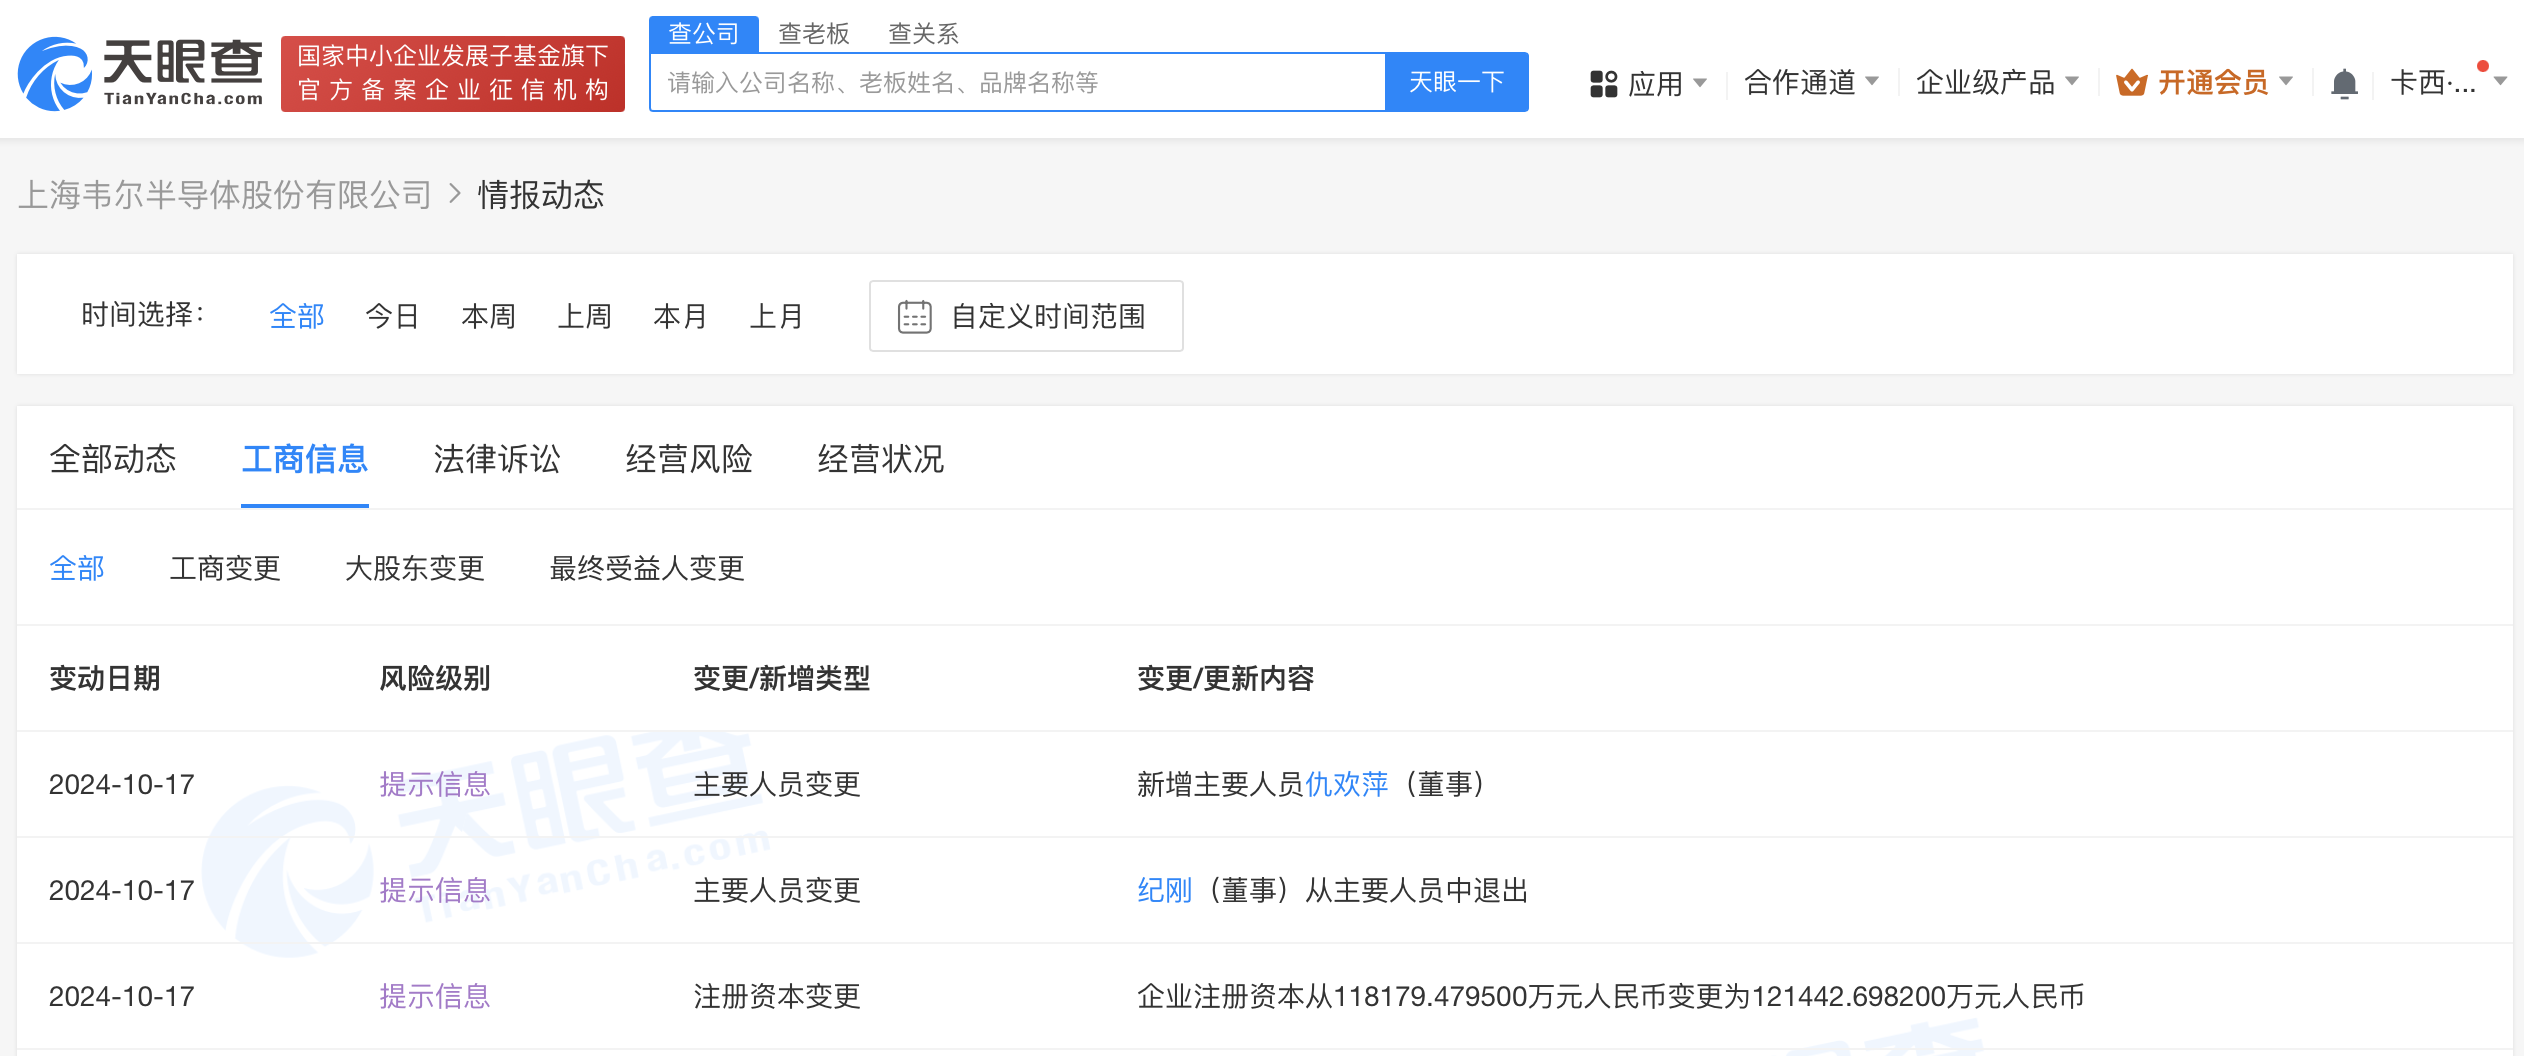Image resolution: width=2524 pixels, height=1056 pixels.
Task: Select the 大股东变更 sub-filter
Action: [414, 569]
